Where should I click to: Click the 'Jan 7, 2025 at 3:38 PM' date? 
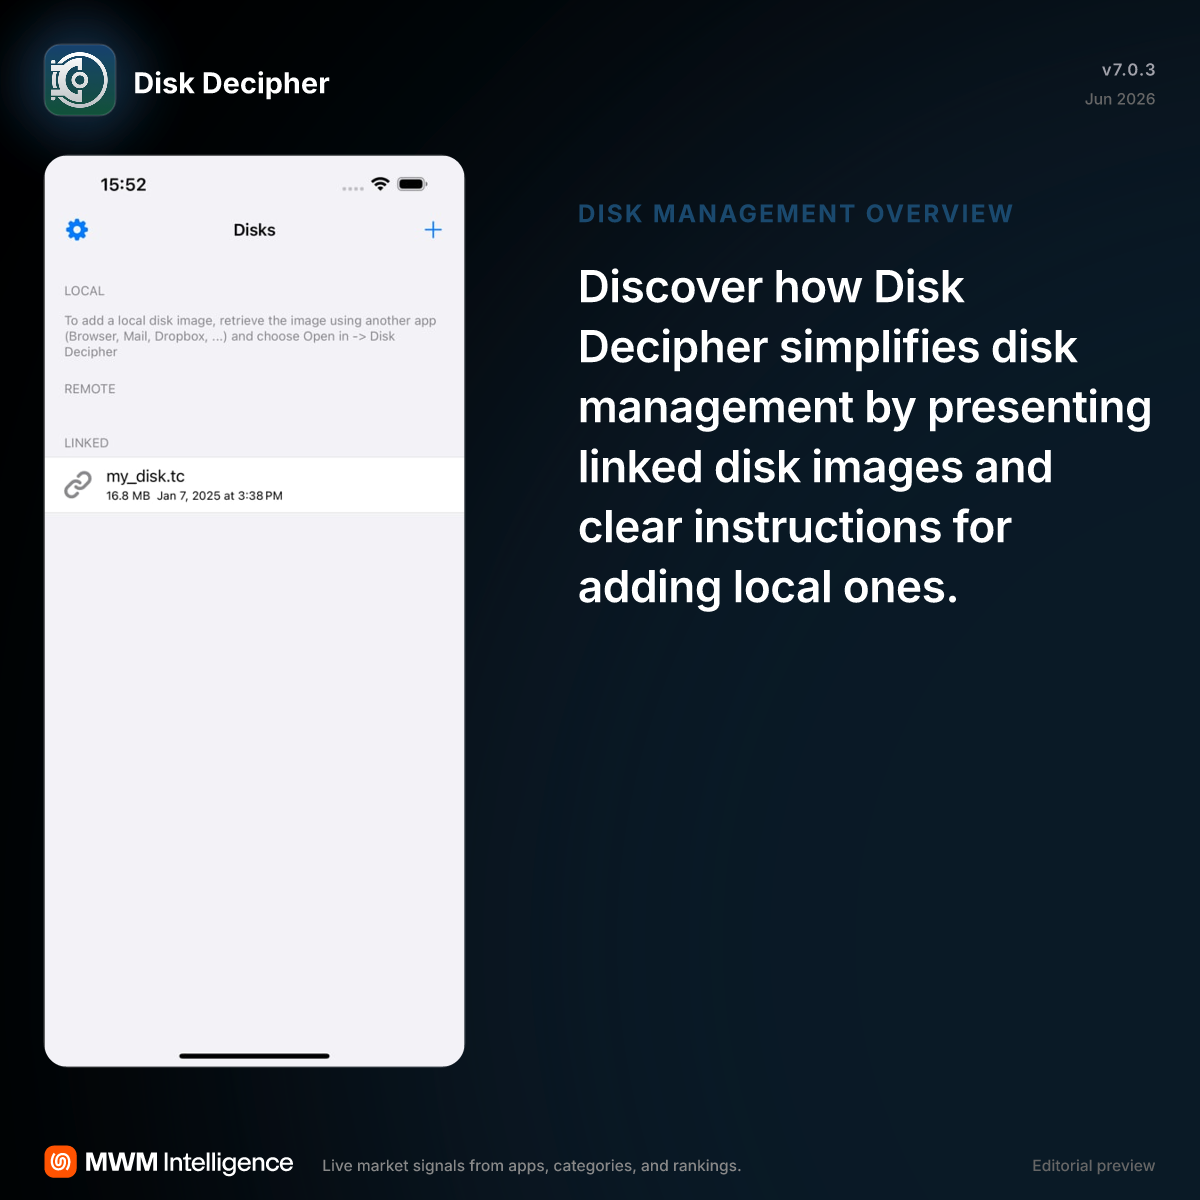(x=220, y=496)
